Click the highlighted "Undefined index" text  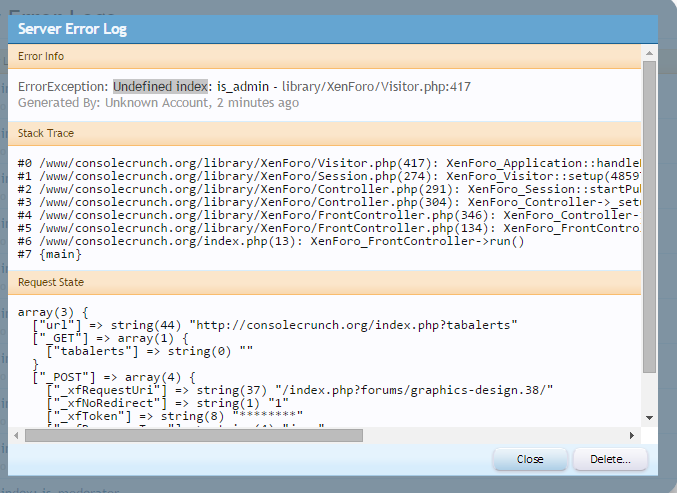pyautogui.click(x=160, y=86)
